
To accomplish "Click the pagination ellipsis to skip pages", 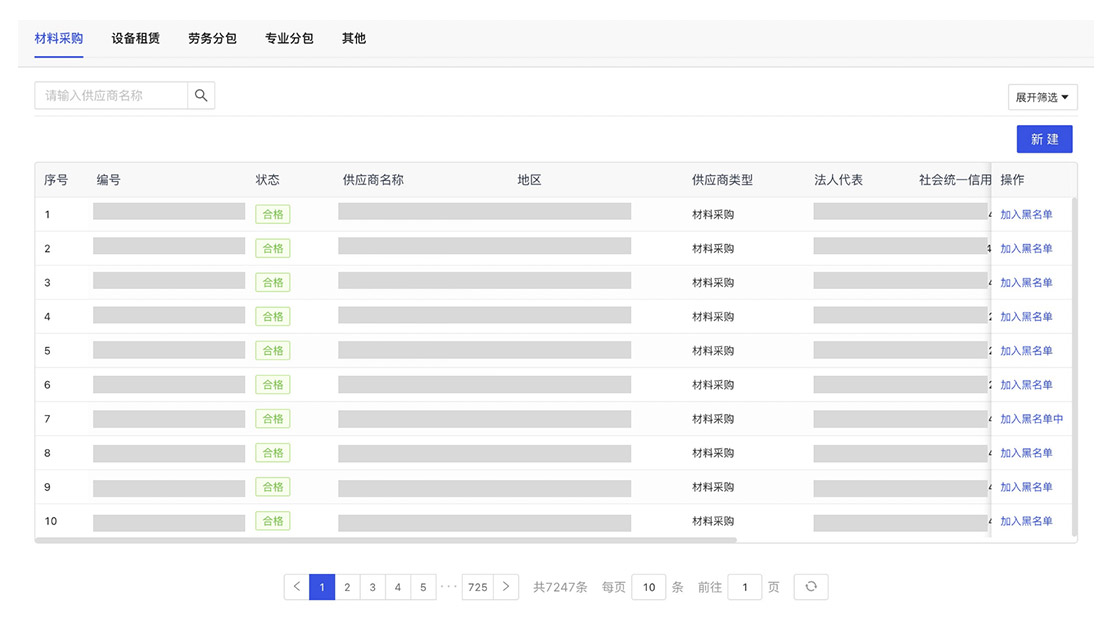I will (449, 587).
